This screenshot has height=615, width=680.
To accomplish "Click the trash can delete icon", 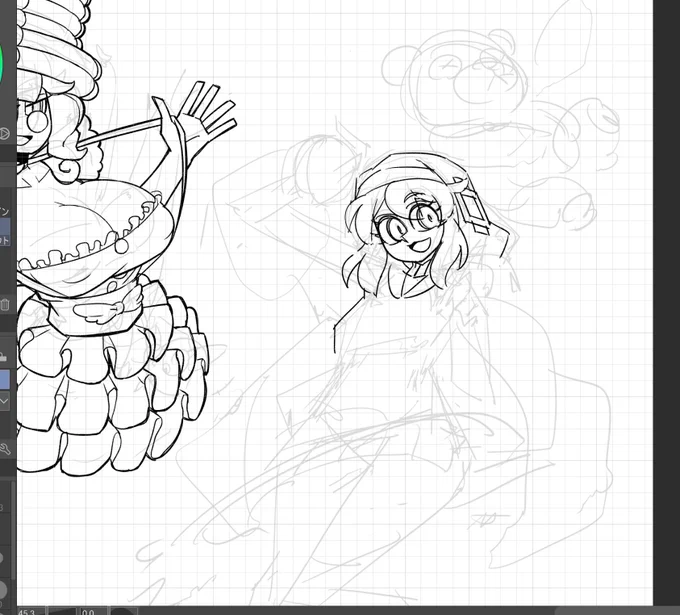I will coord(5,304).
